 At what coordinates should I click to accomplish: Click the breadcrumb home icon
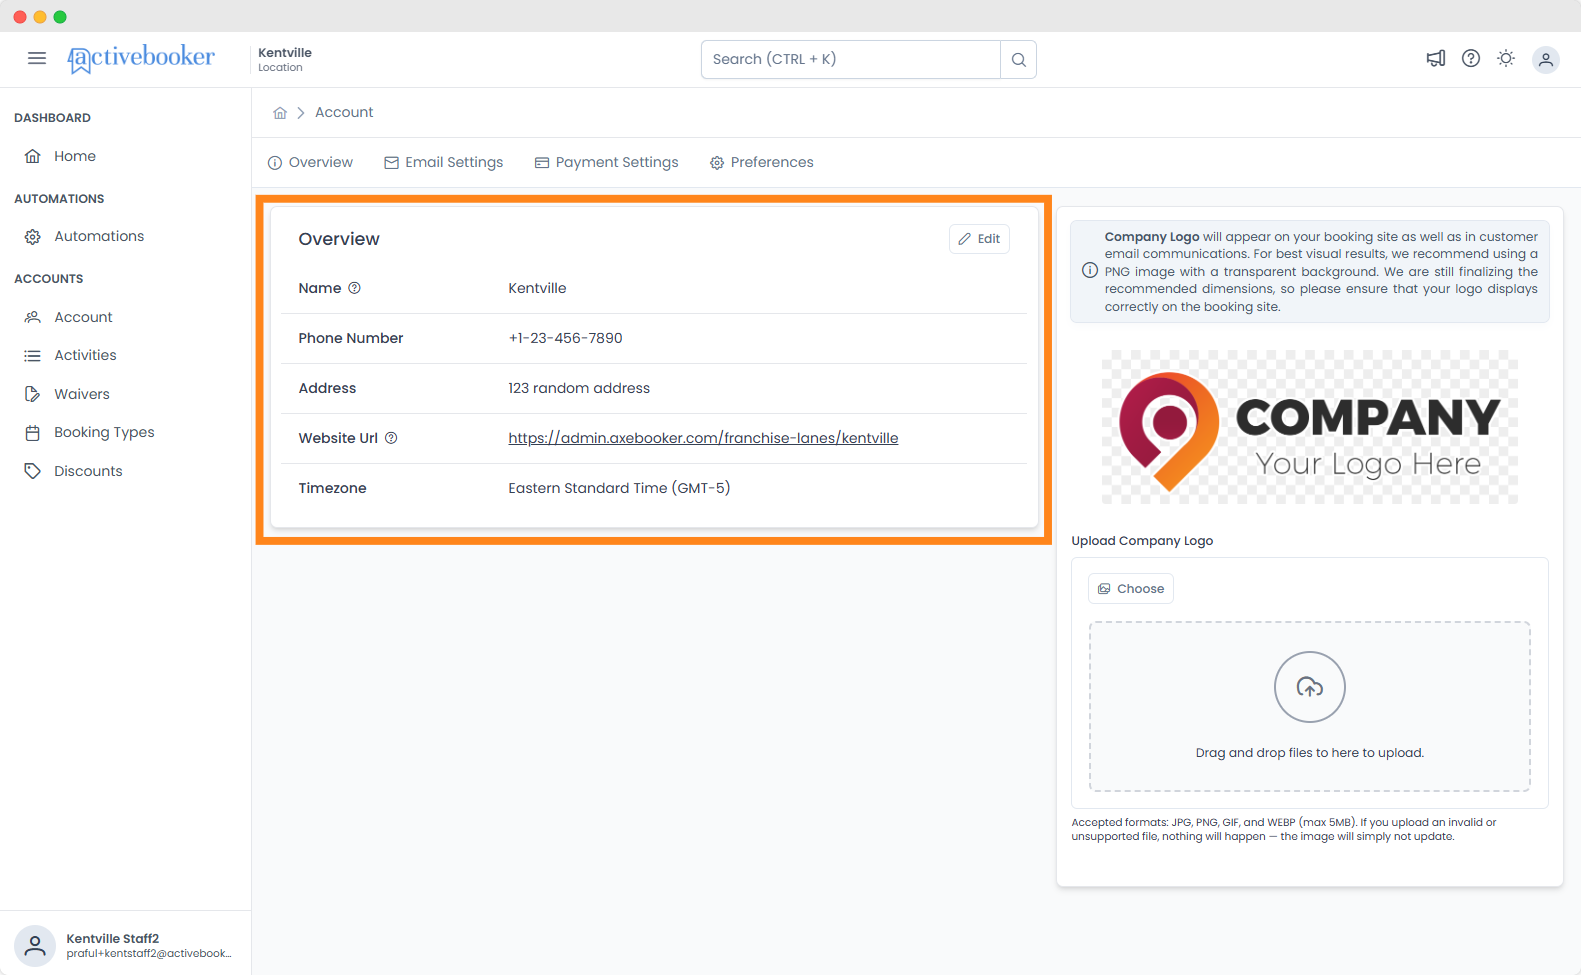tap(280, 113)
